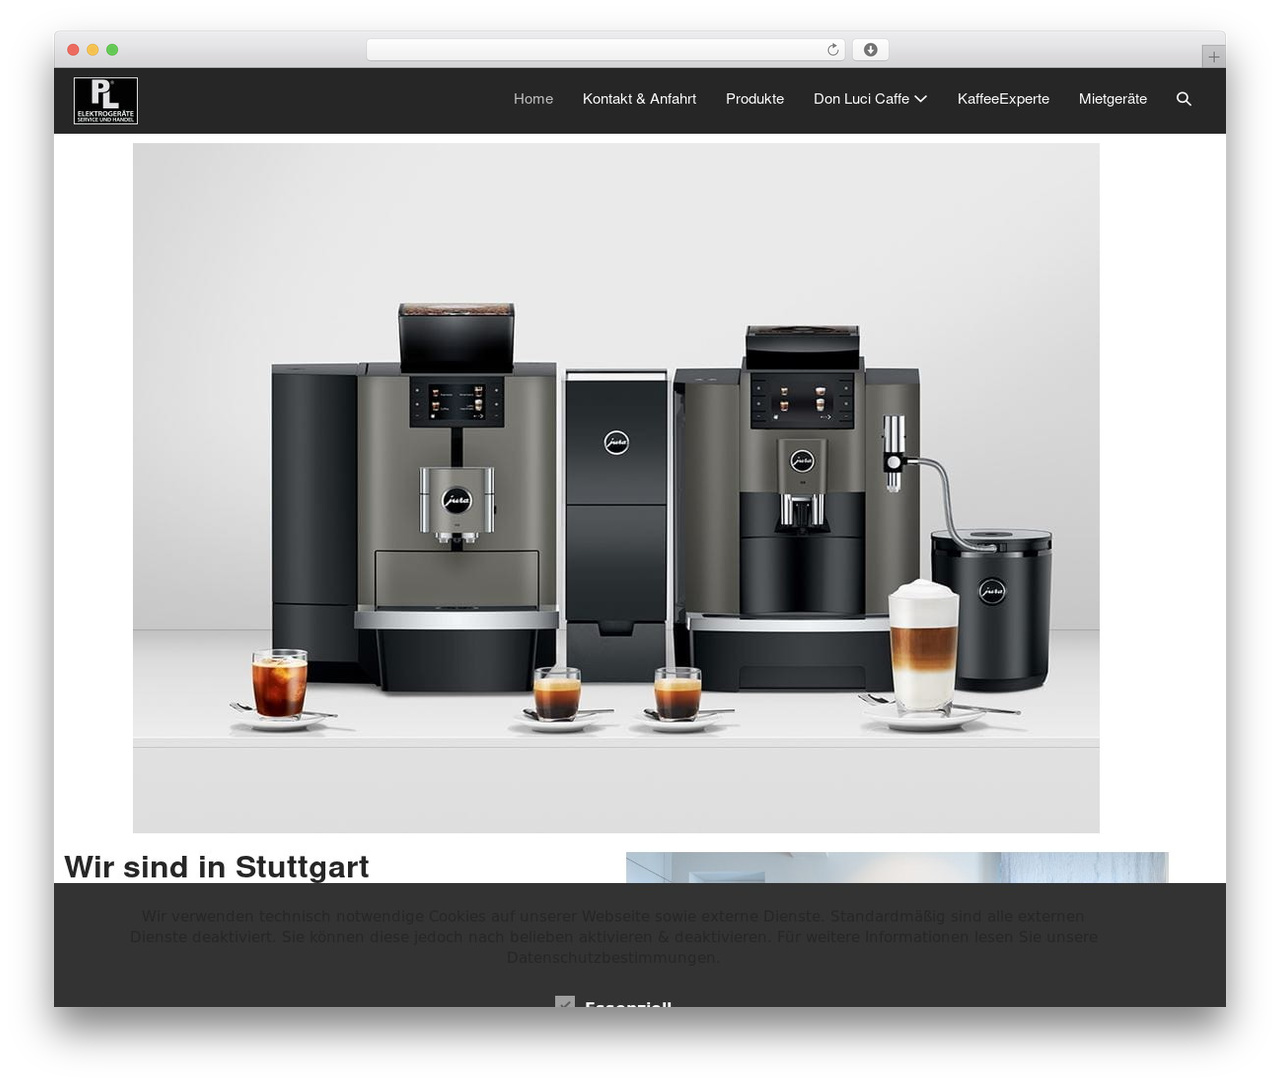Open the KaffeeExperte page
Image resolution: width=1280 pixels, height=1084 pixels.
point(1003,99)
